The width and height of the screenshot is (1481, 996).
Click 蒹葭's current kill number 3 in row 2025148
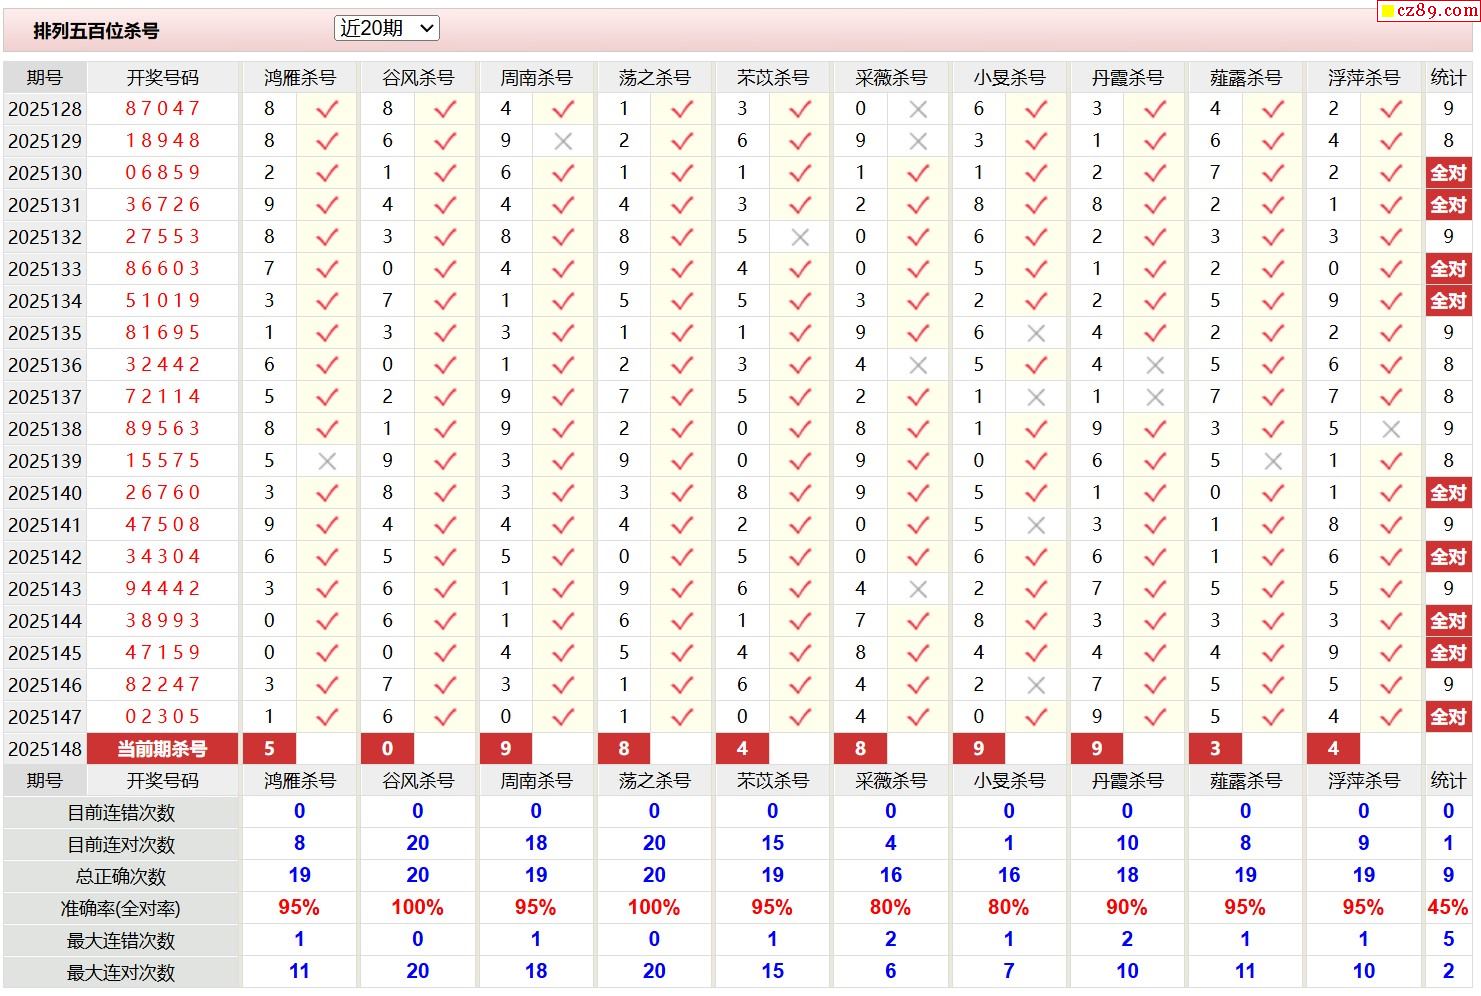pos(1215,749)
